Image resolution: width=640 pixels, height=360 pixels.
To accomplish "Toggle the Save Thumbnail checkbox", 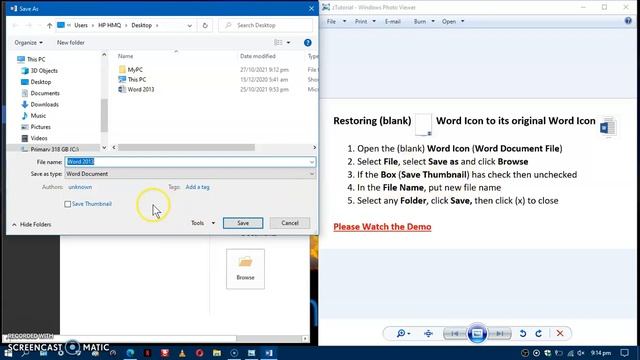I will click(68, 204).
